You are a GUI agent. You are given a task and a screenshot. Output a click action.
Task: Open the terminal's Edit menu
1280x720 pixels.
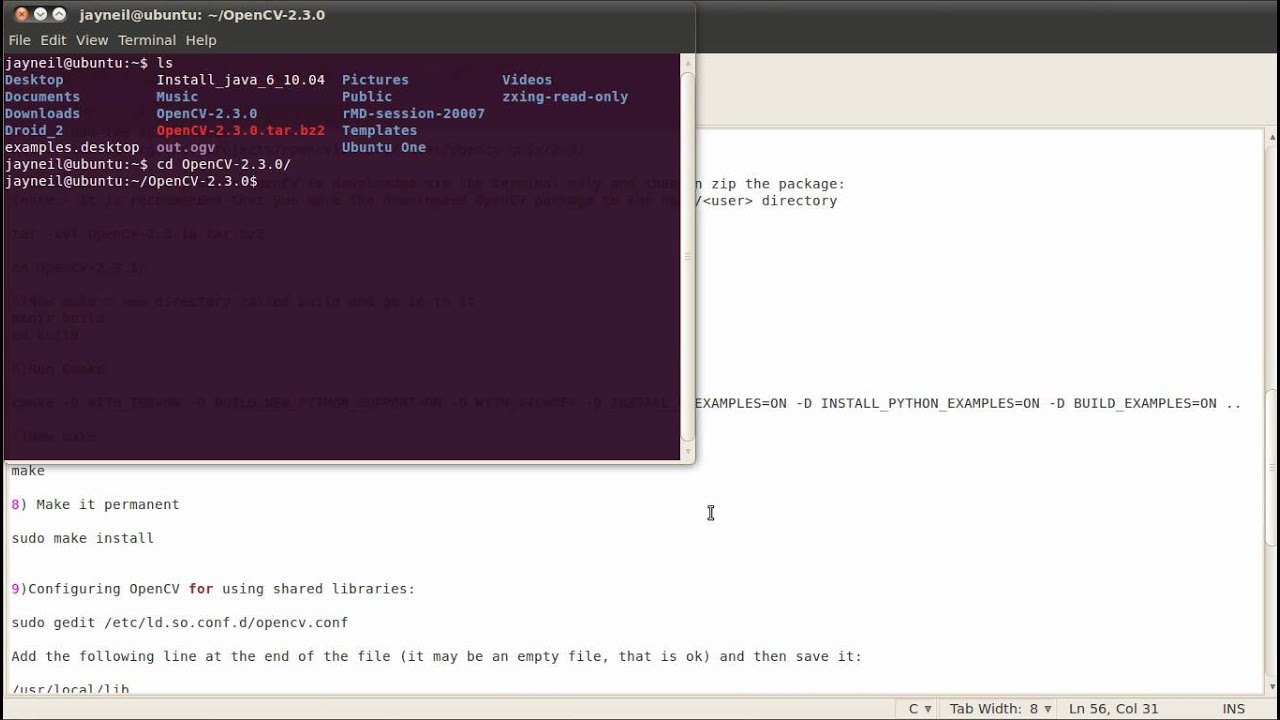[x=53, y=40]
